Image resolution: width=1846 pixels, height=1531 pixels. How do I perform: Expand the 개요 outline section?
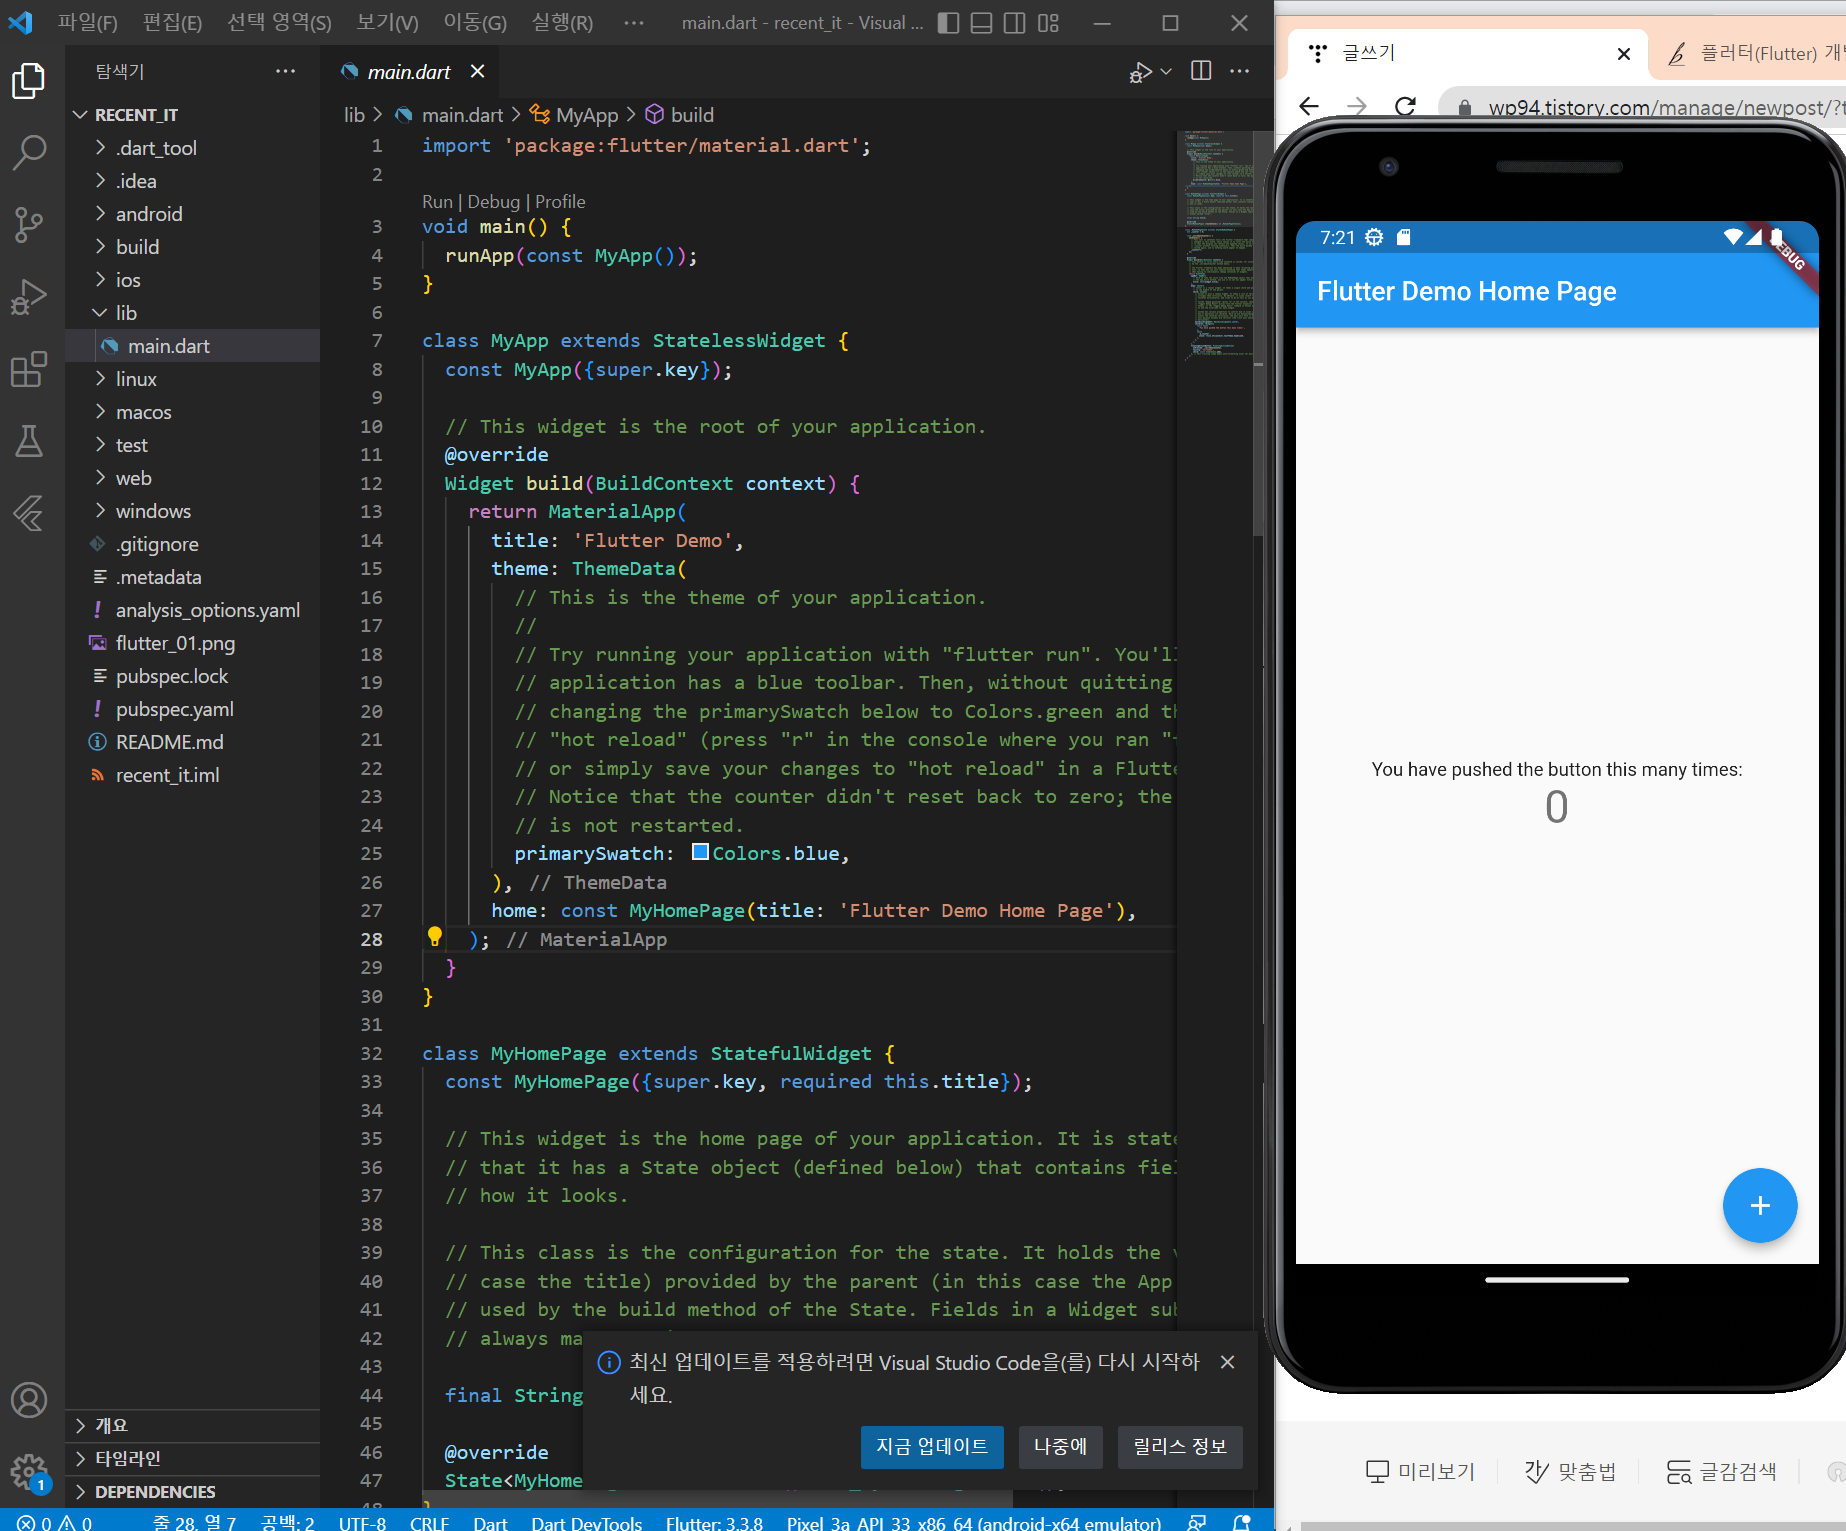(193, 1425)
